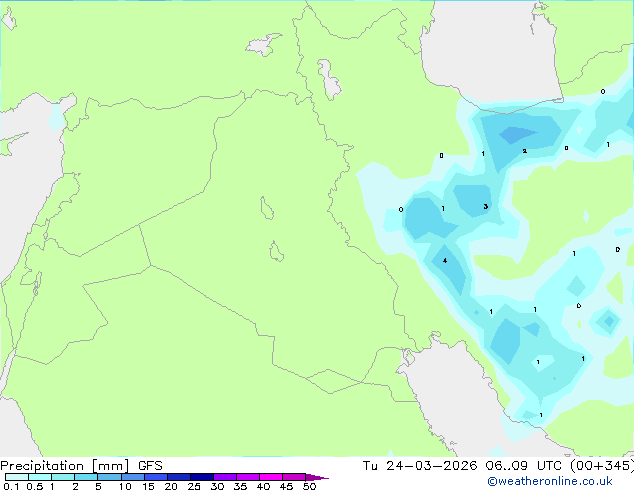Screen dimensions: 634x490
Task: Click legend swatch between 35 and 40
Action: pos(248,477)
